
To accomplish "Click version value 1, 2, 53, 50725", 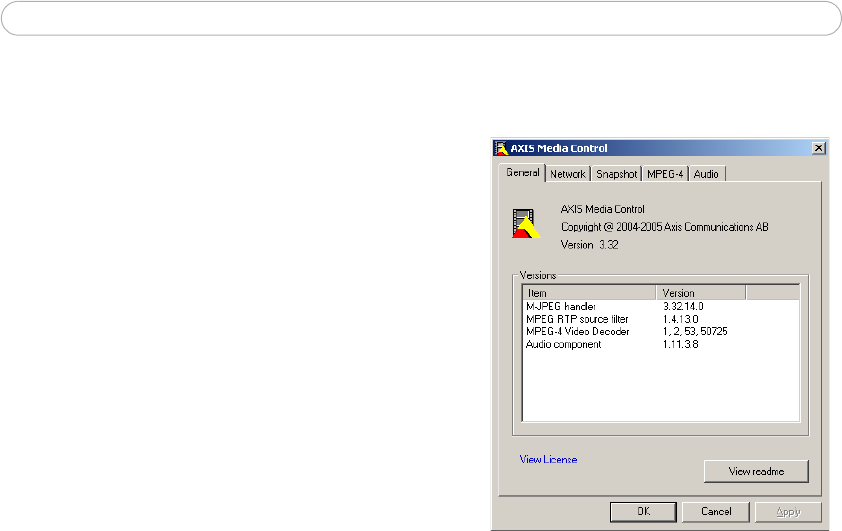I will click(695, 332).
